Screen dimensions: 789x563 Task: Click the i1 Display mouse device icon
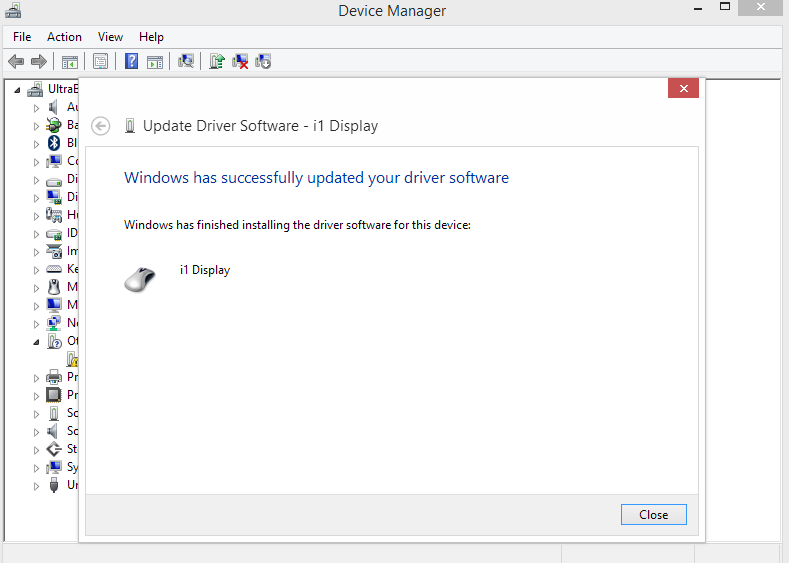(x=140, y=280)
